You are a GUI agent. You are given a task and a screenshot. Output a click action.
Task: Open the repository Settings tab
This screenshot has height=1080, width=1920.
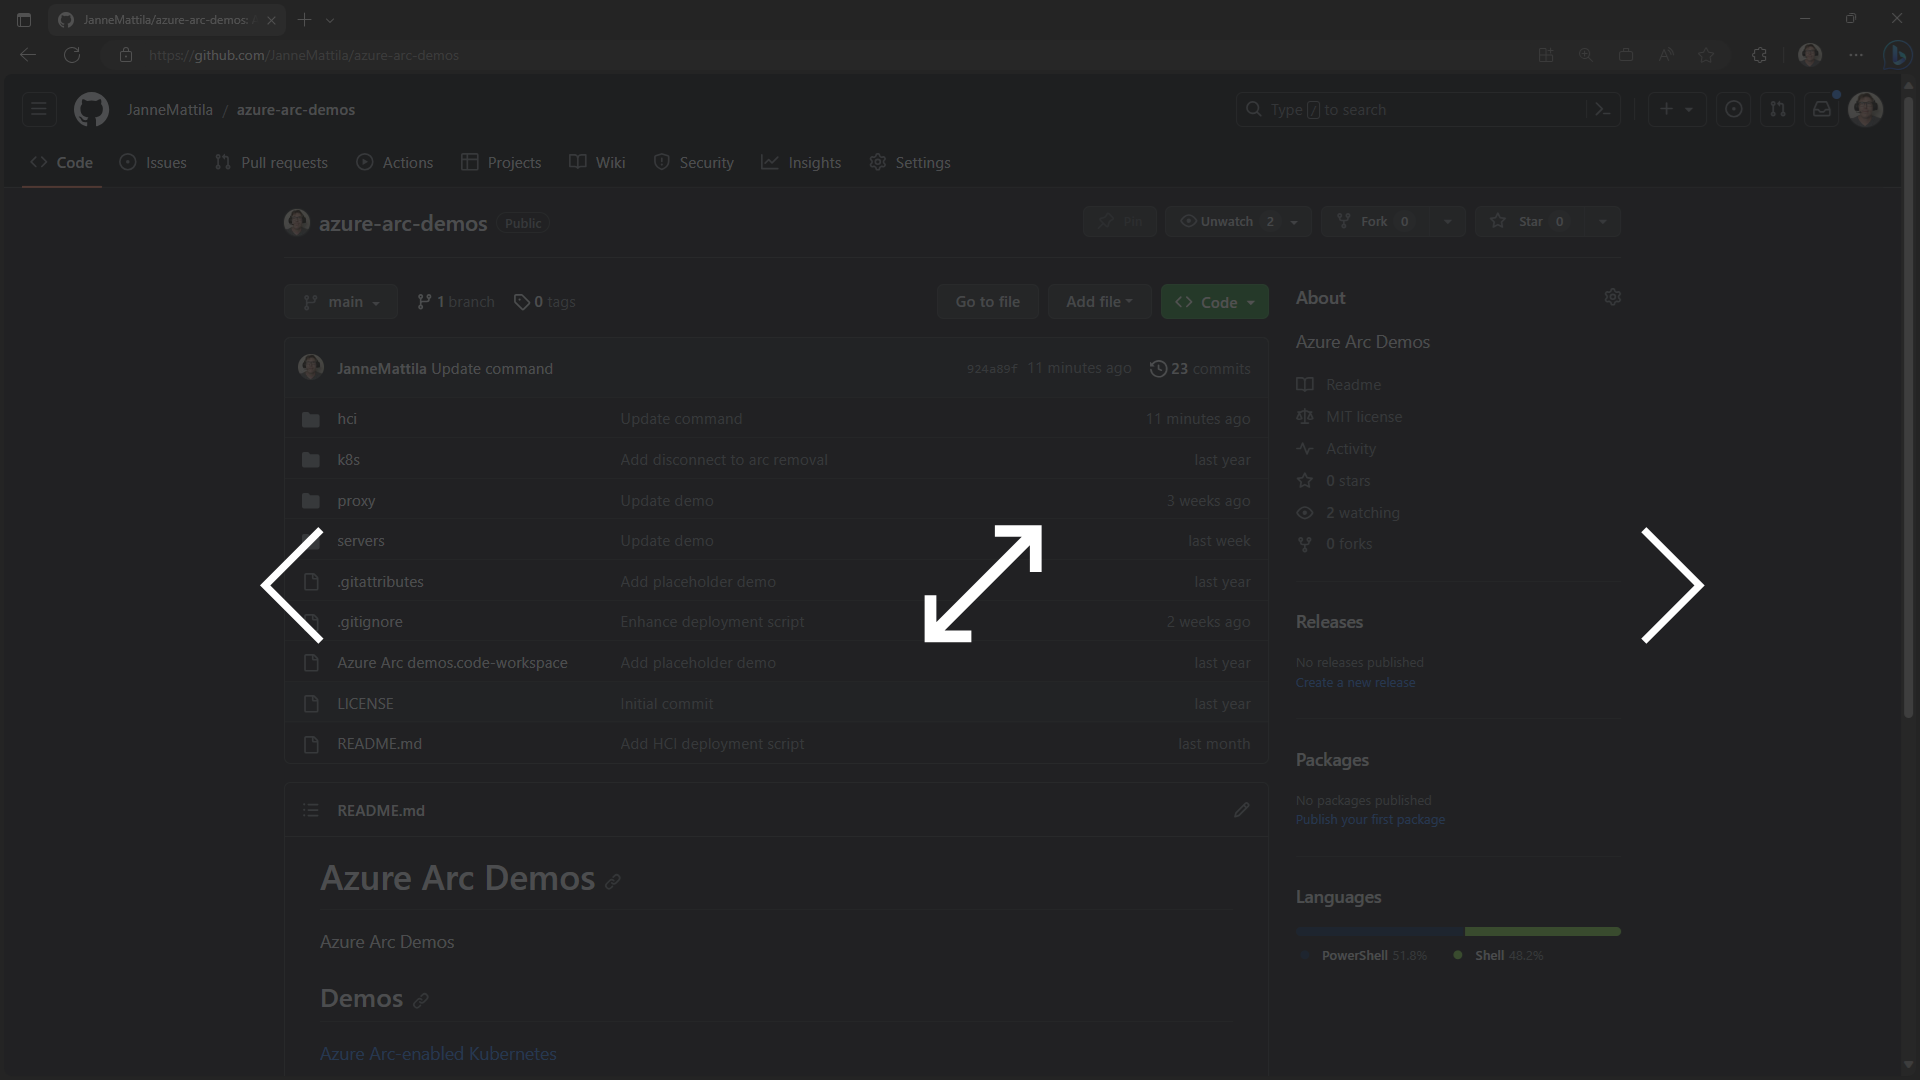tap(910, 162)
